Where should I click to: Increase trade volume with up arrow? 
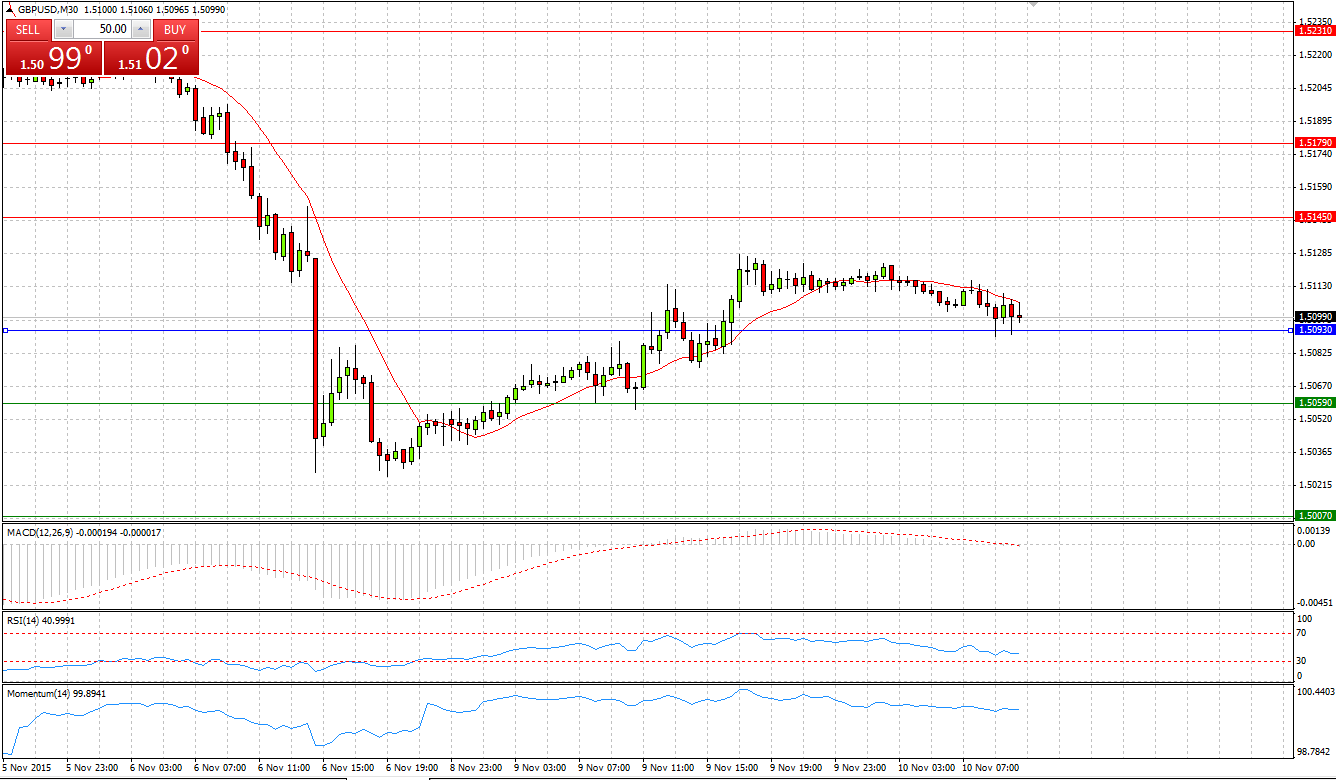141,29
